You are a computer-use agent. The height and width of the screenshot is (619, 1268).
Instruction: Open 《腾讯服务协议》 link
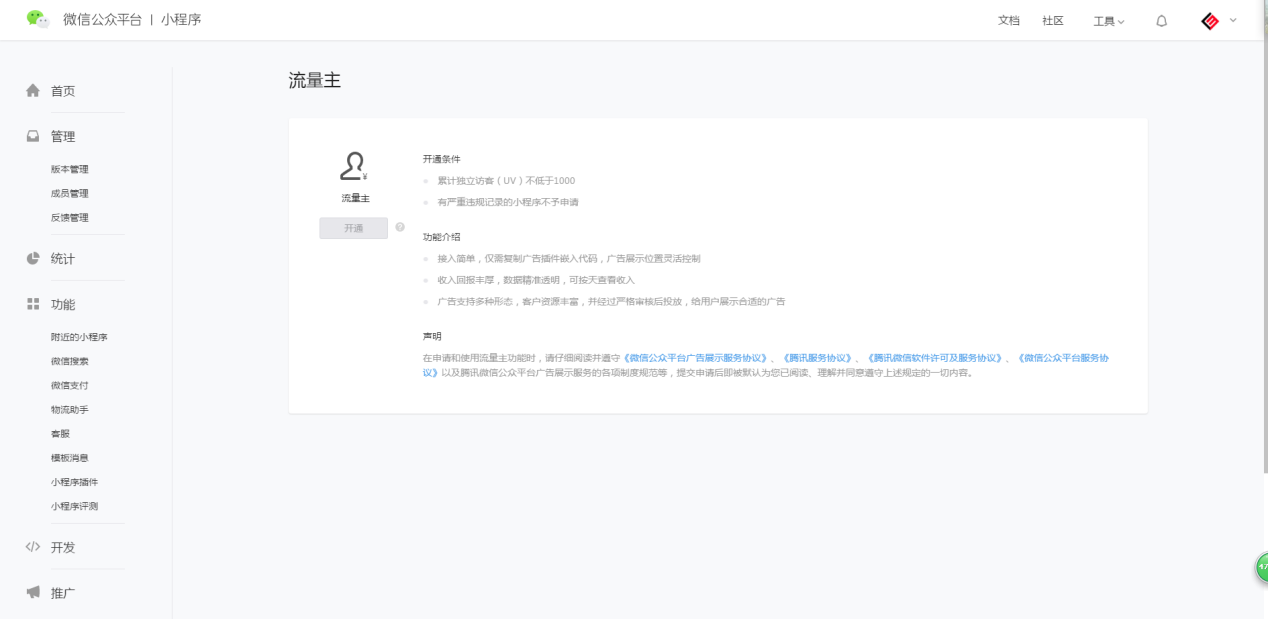tap(818, 358)
